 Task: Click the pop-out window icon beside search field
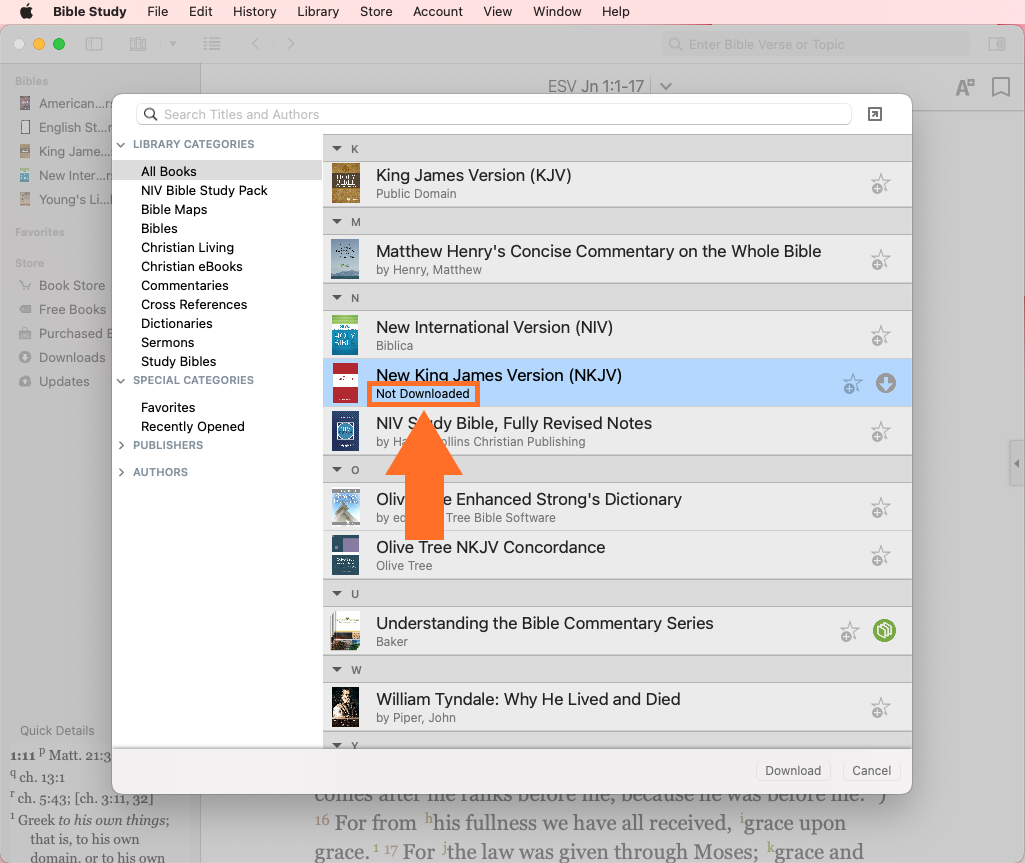click(x=875, y=115)
